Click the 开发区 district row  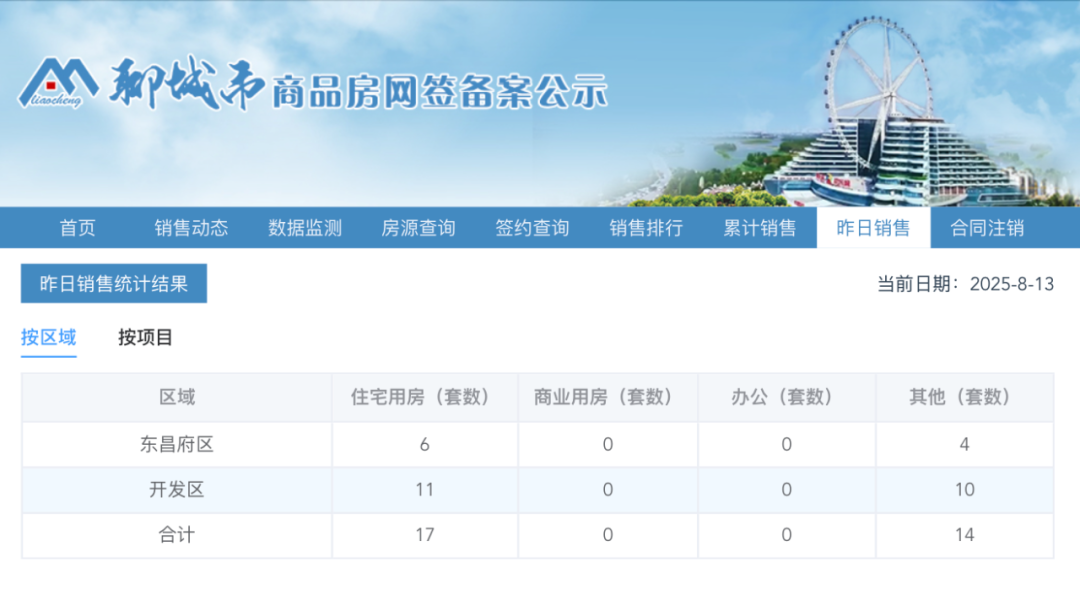click(x=176, y=489)
